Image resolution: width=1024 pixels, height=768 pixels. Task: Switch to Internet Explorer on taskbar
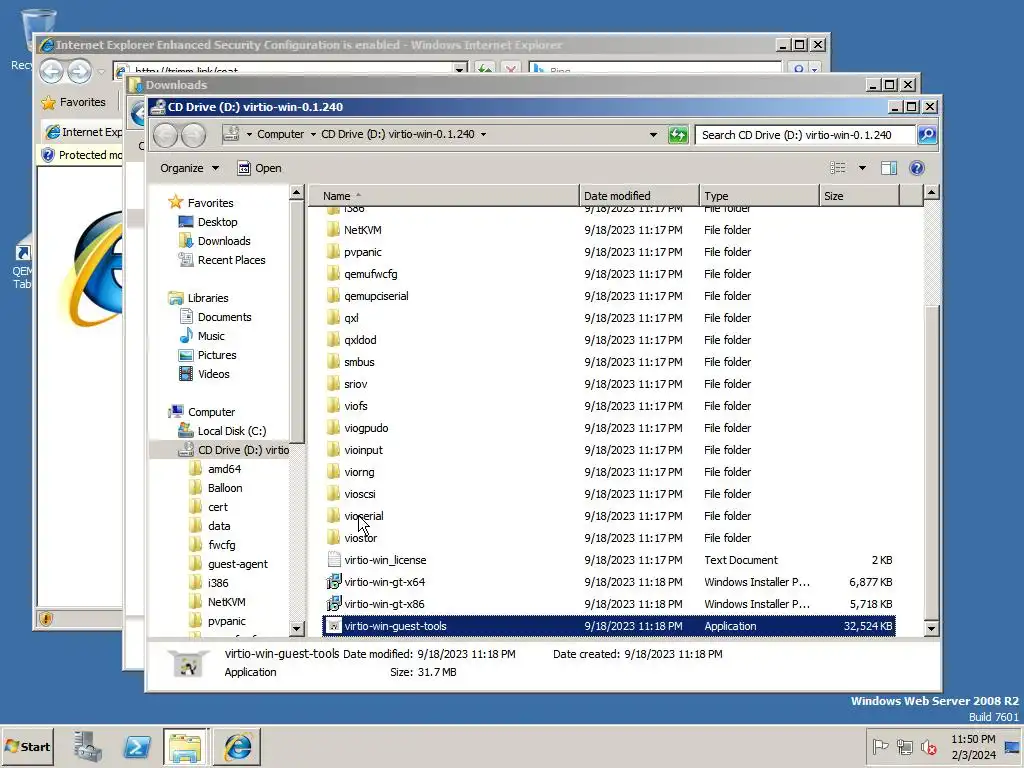236,746
